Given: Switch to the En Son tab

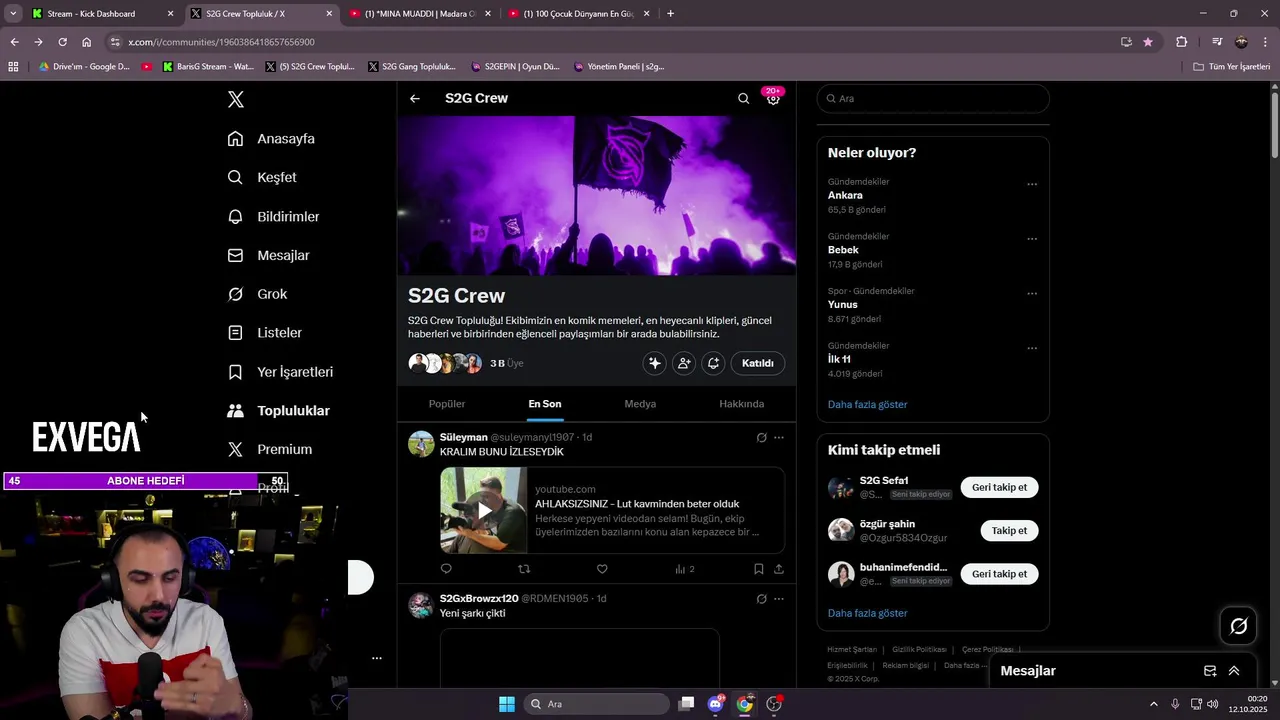Looking at the screenshot, I should tap(545, 404).
